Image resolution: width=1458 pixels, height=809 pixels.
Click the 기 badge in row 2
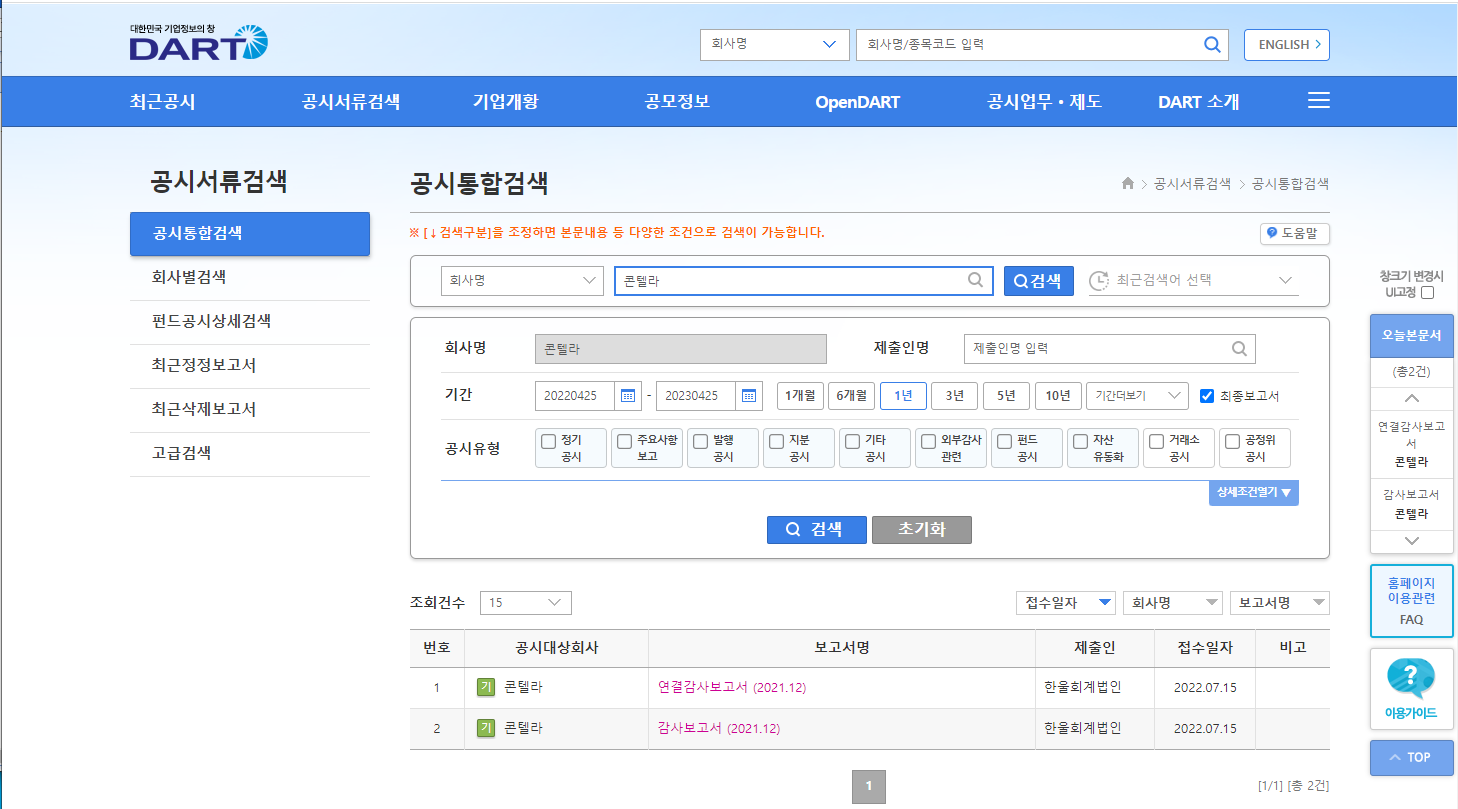[x=486, y=728]
